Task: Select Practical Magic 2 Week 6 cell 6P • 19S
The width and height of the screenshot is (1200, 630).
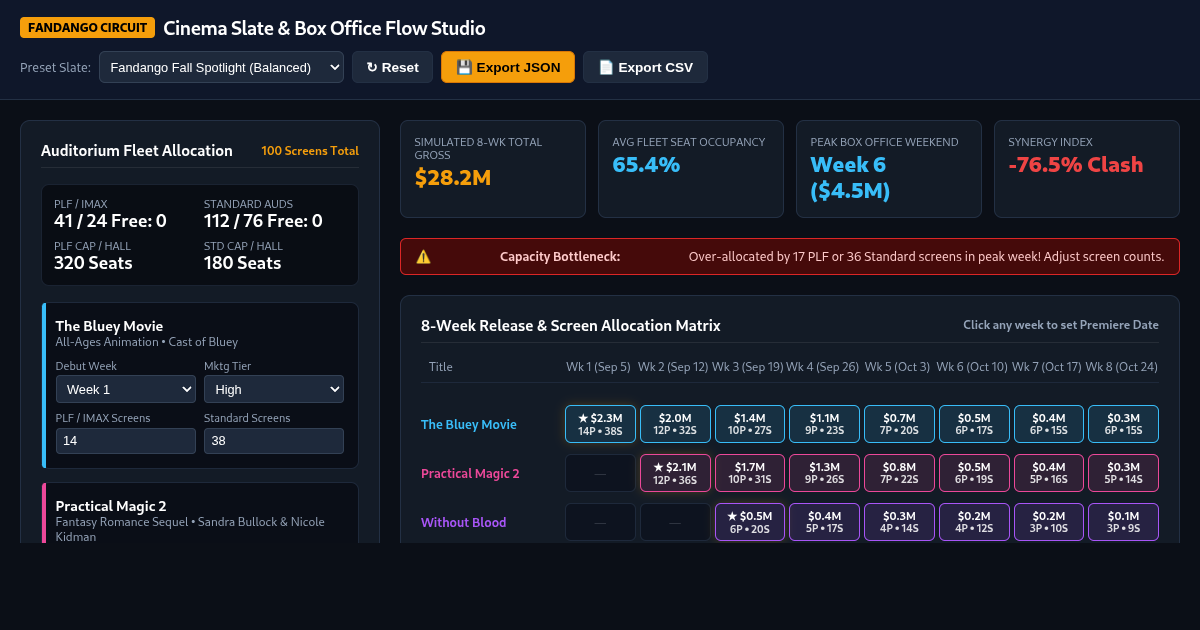Action: pos(974,473)
